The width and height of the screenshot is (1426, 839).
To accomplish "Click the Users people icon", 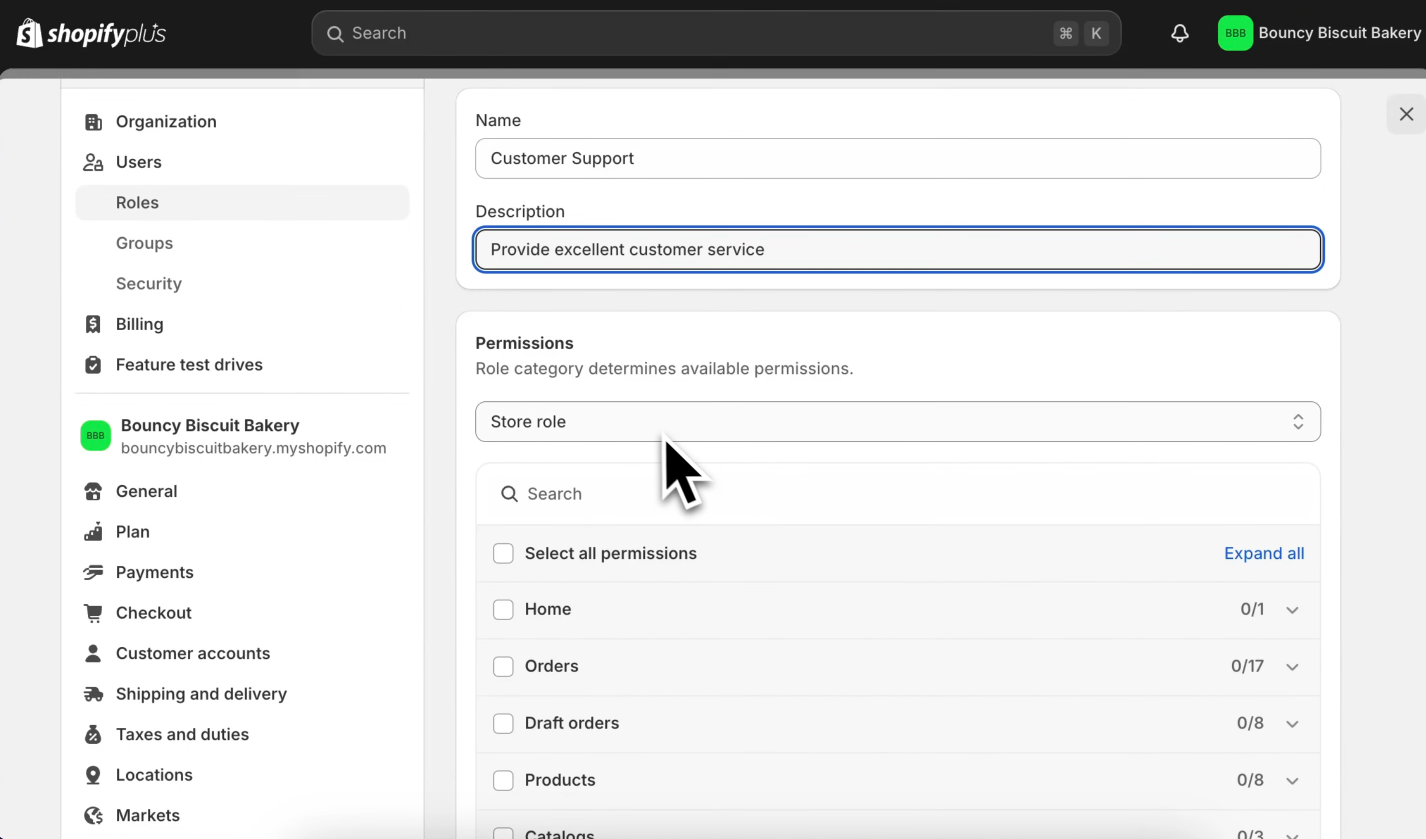I will 93,162.
